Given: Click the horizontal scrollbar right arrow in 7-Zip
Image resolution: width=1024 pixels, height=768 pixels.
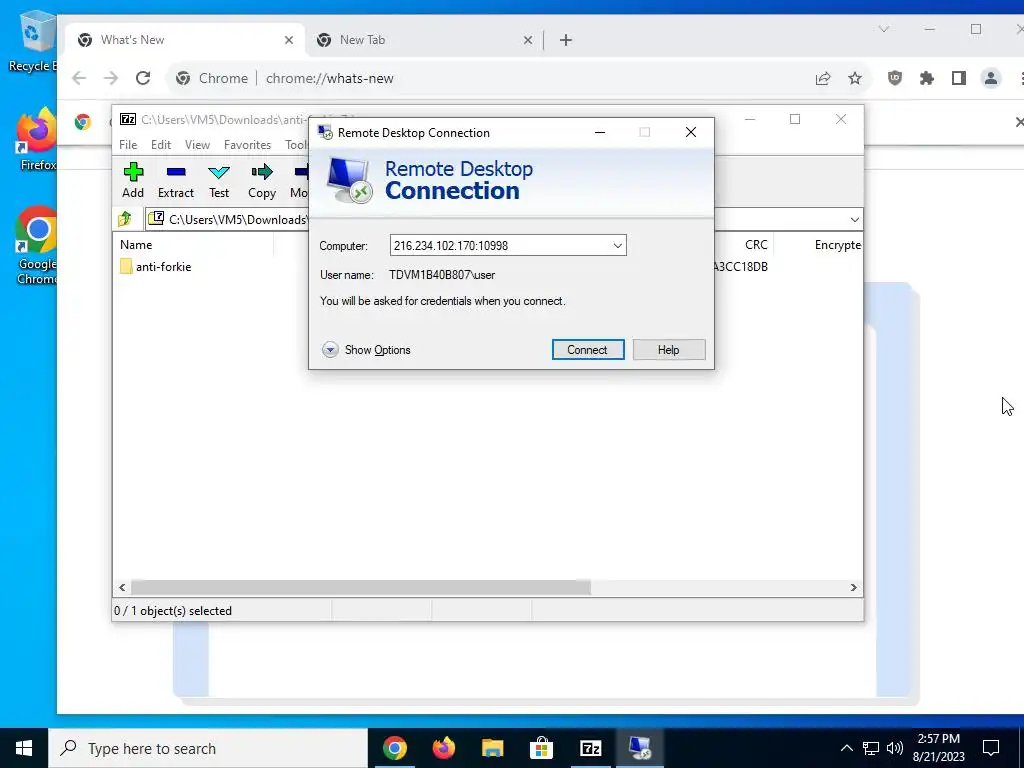Looking at the screenshot, I should pos(854,588).
